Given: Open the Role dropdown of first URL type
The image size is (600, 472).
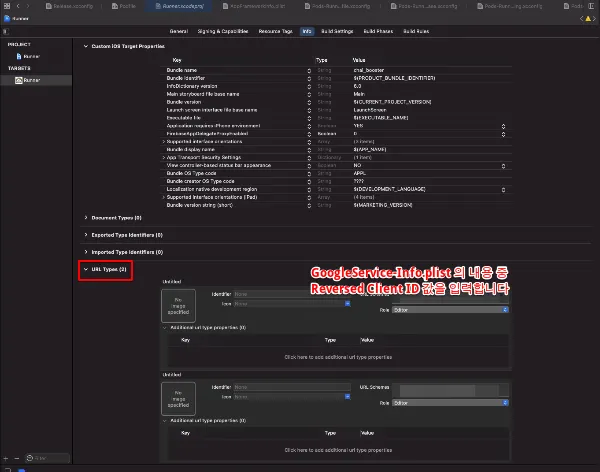Looking at the screenshot, I should point(450,309).
